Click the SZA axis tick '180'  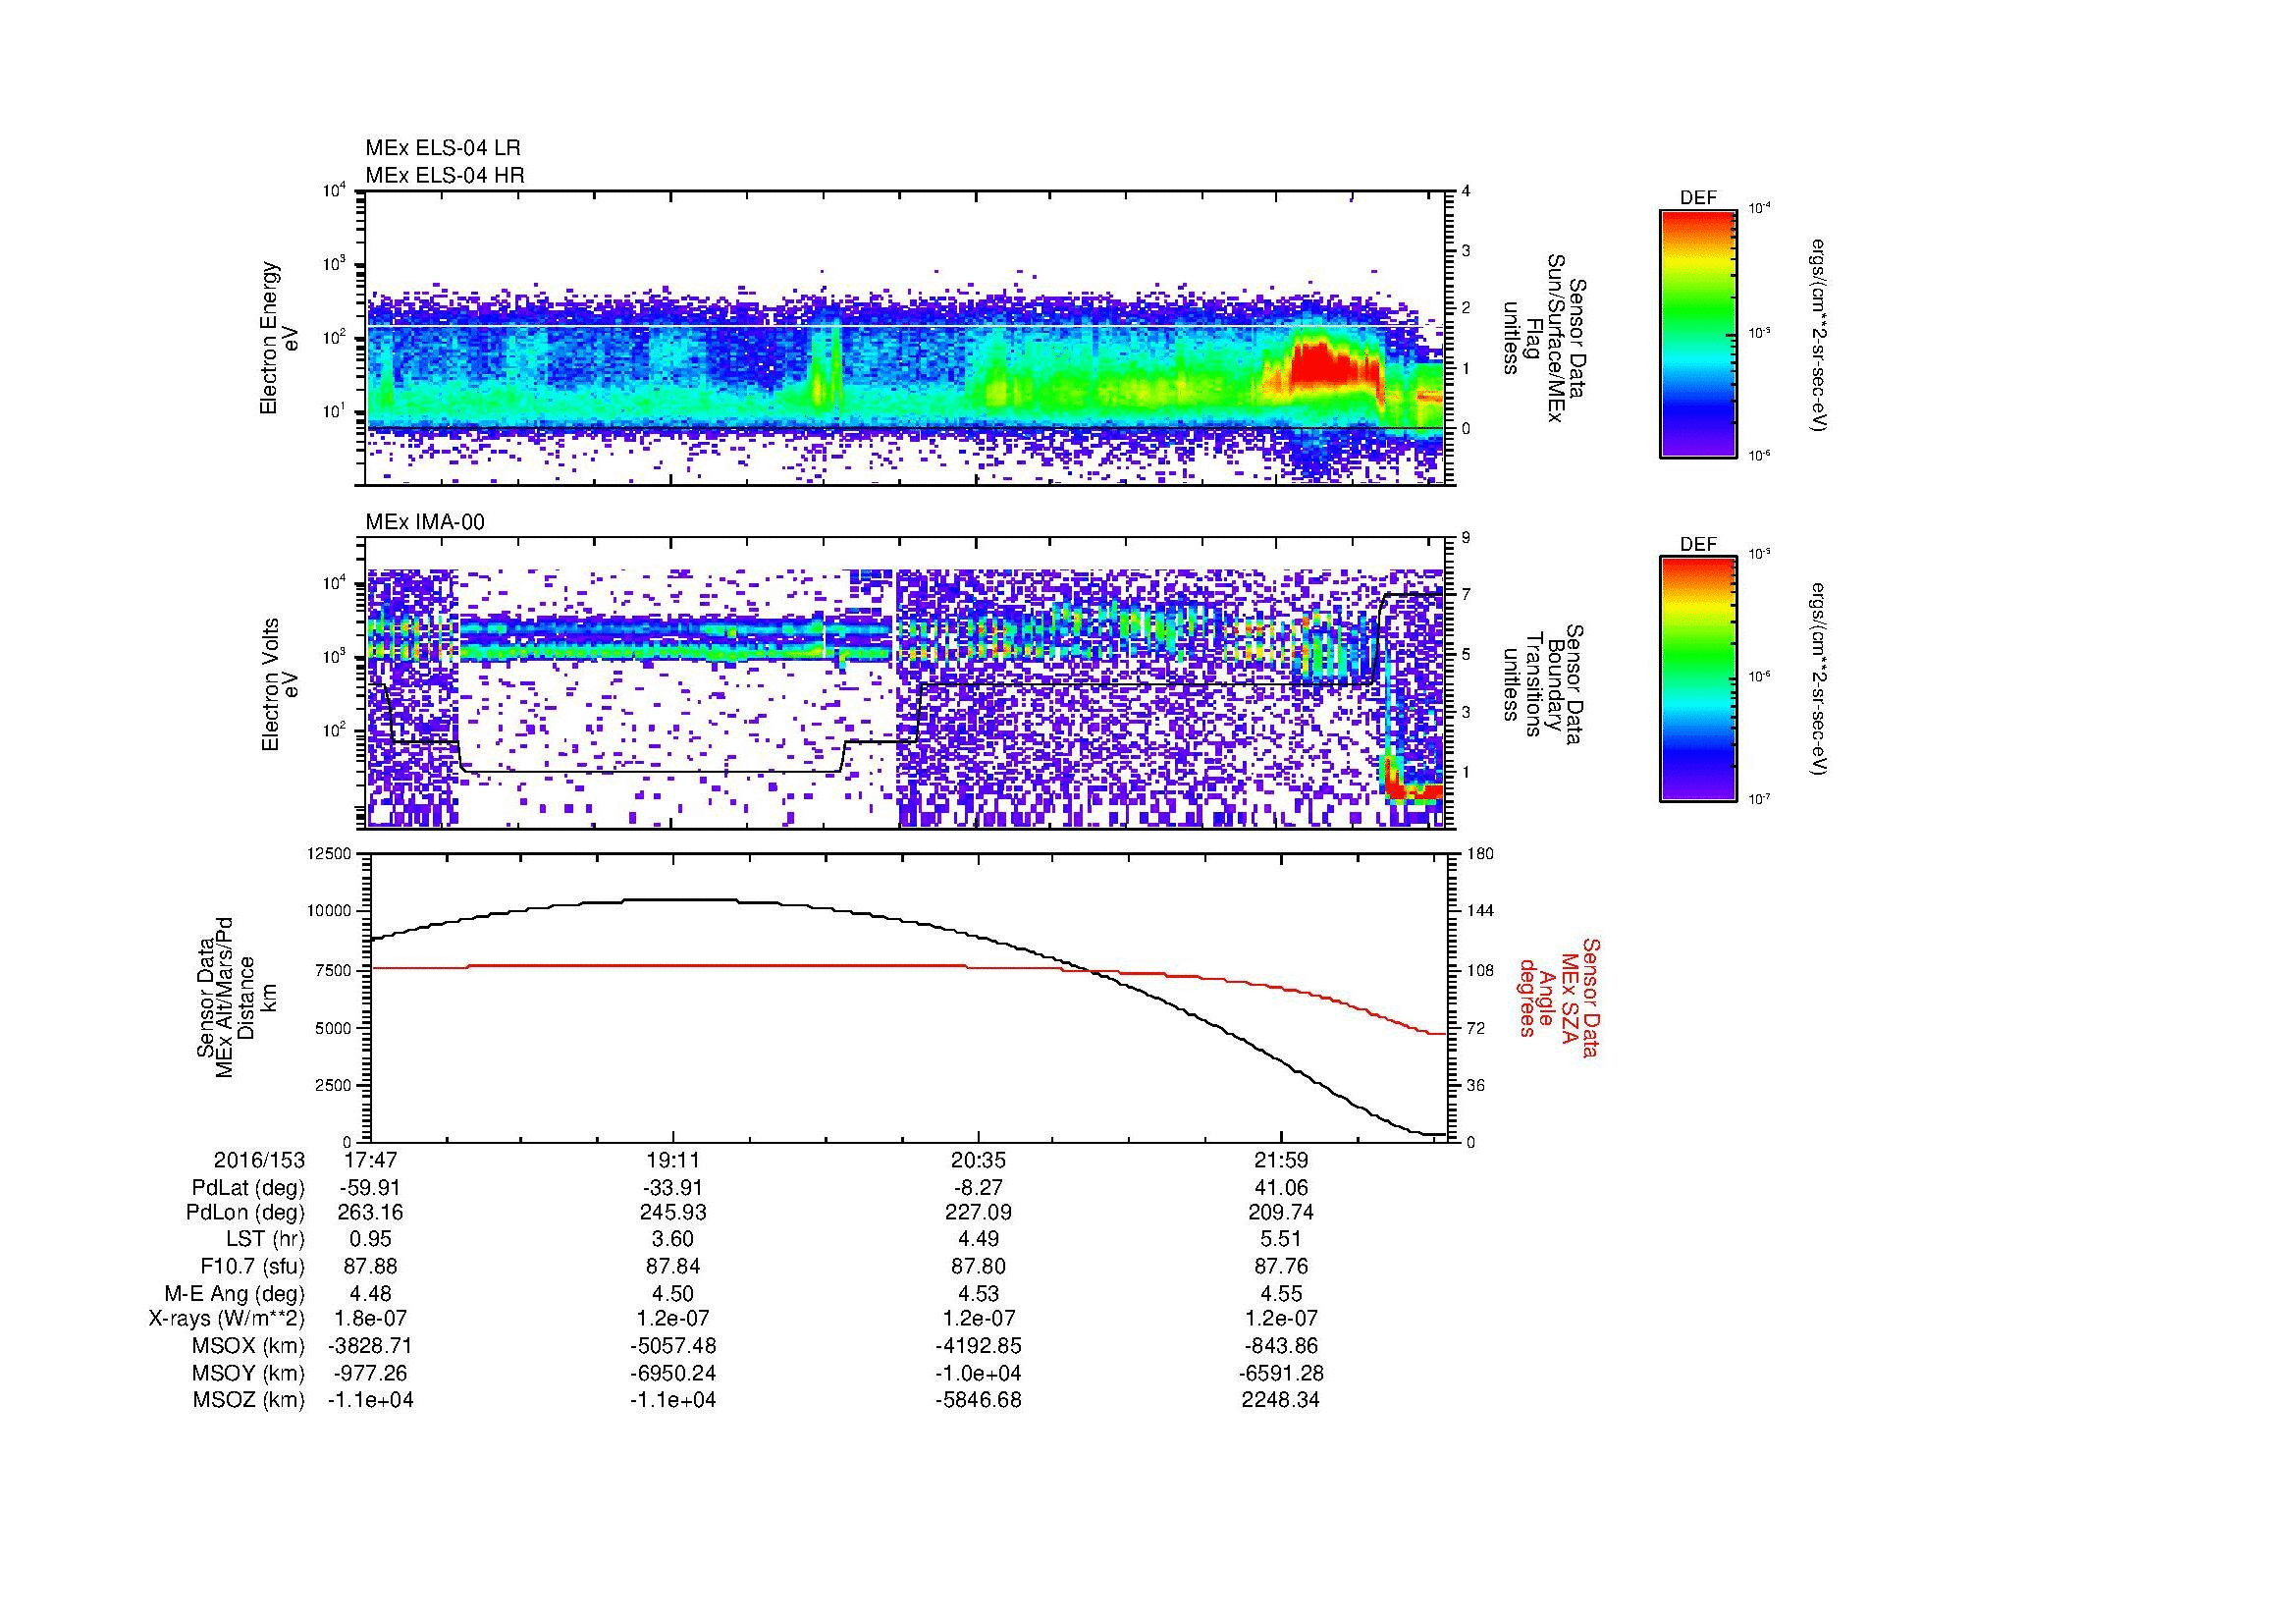coord(1481,854)
